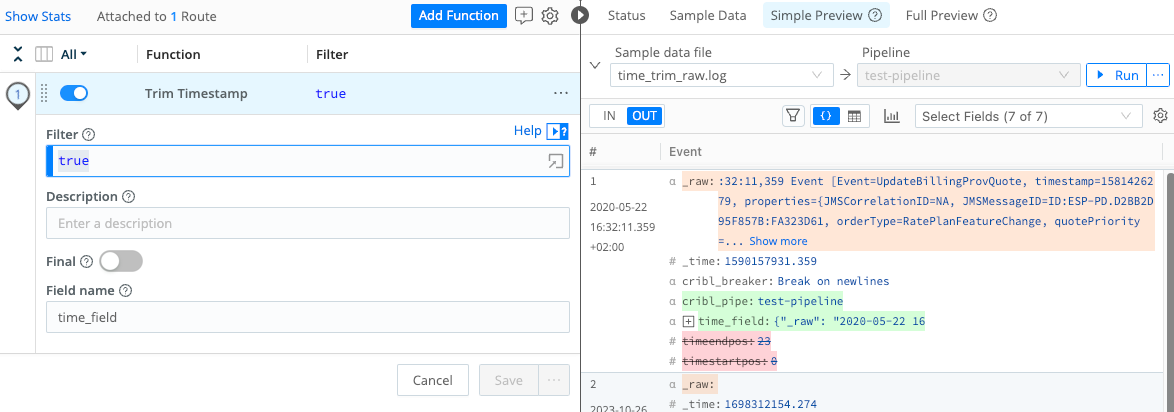Click the Full Preview help icon

point(990,16)
